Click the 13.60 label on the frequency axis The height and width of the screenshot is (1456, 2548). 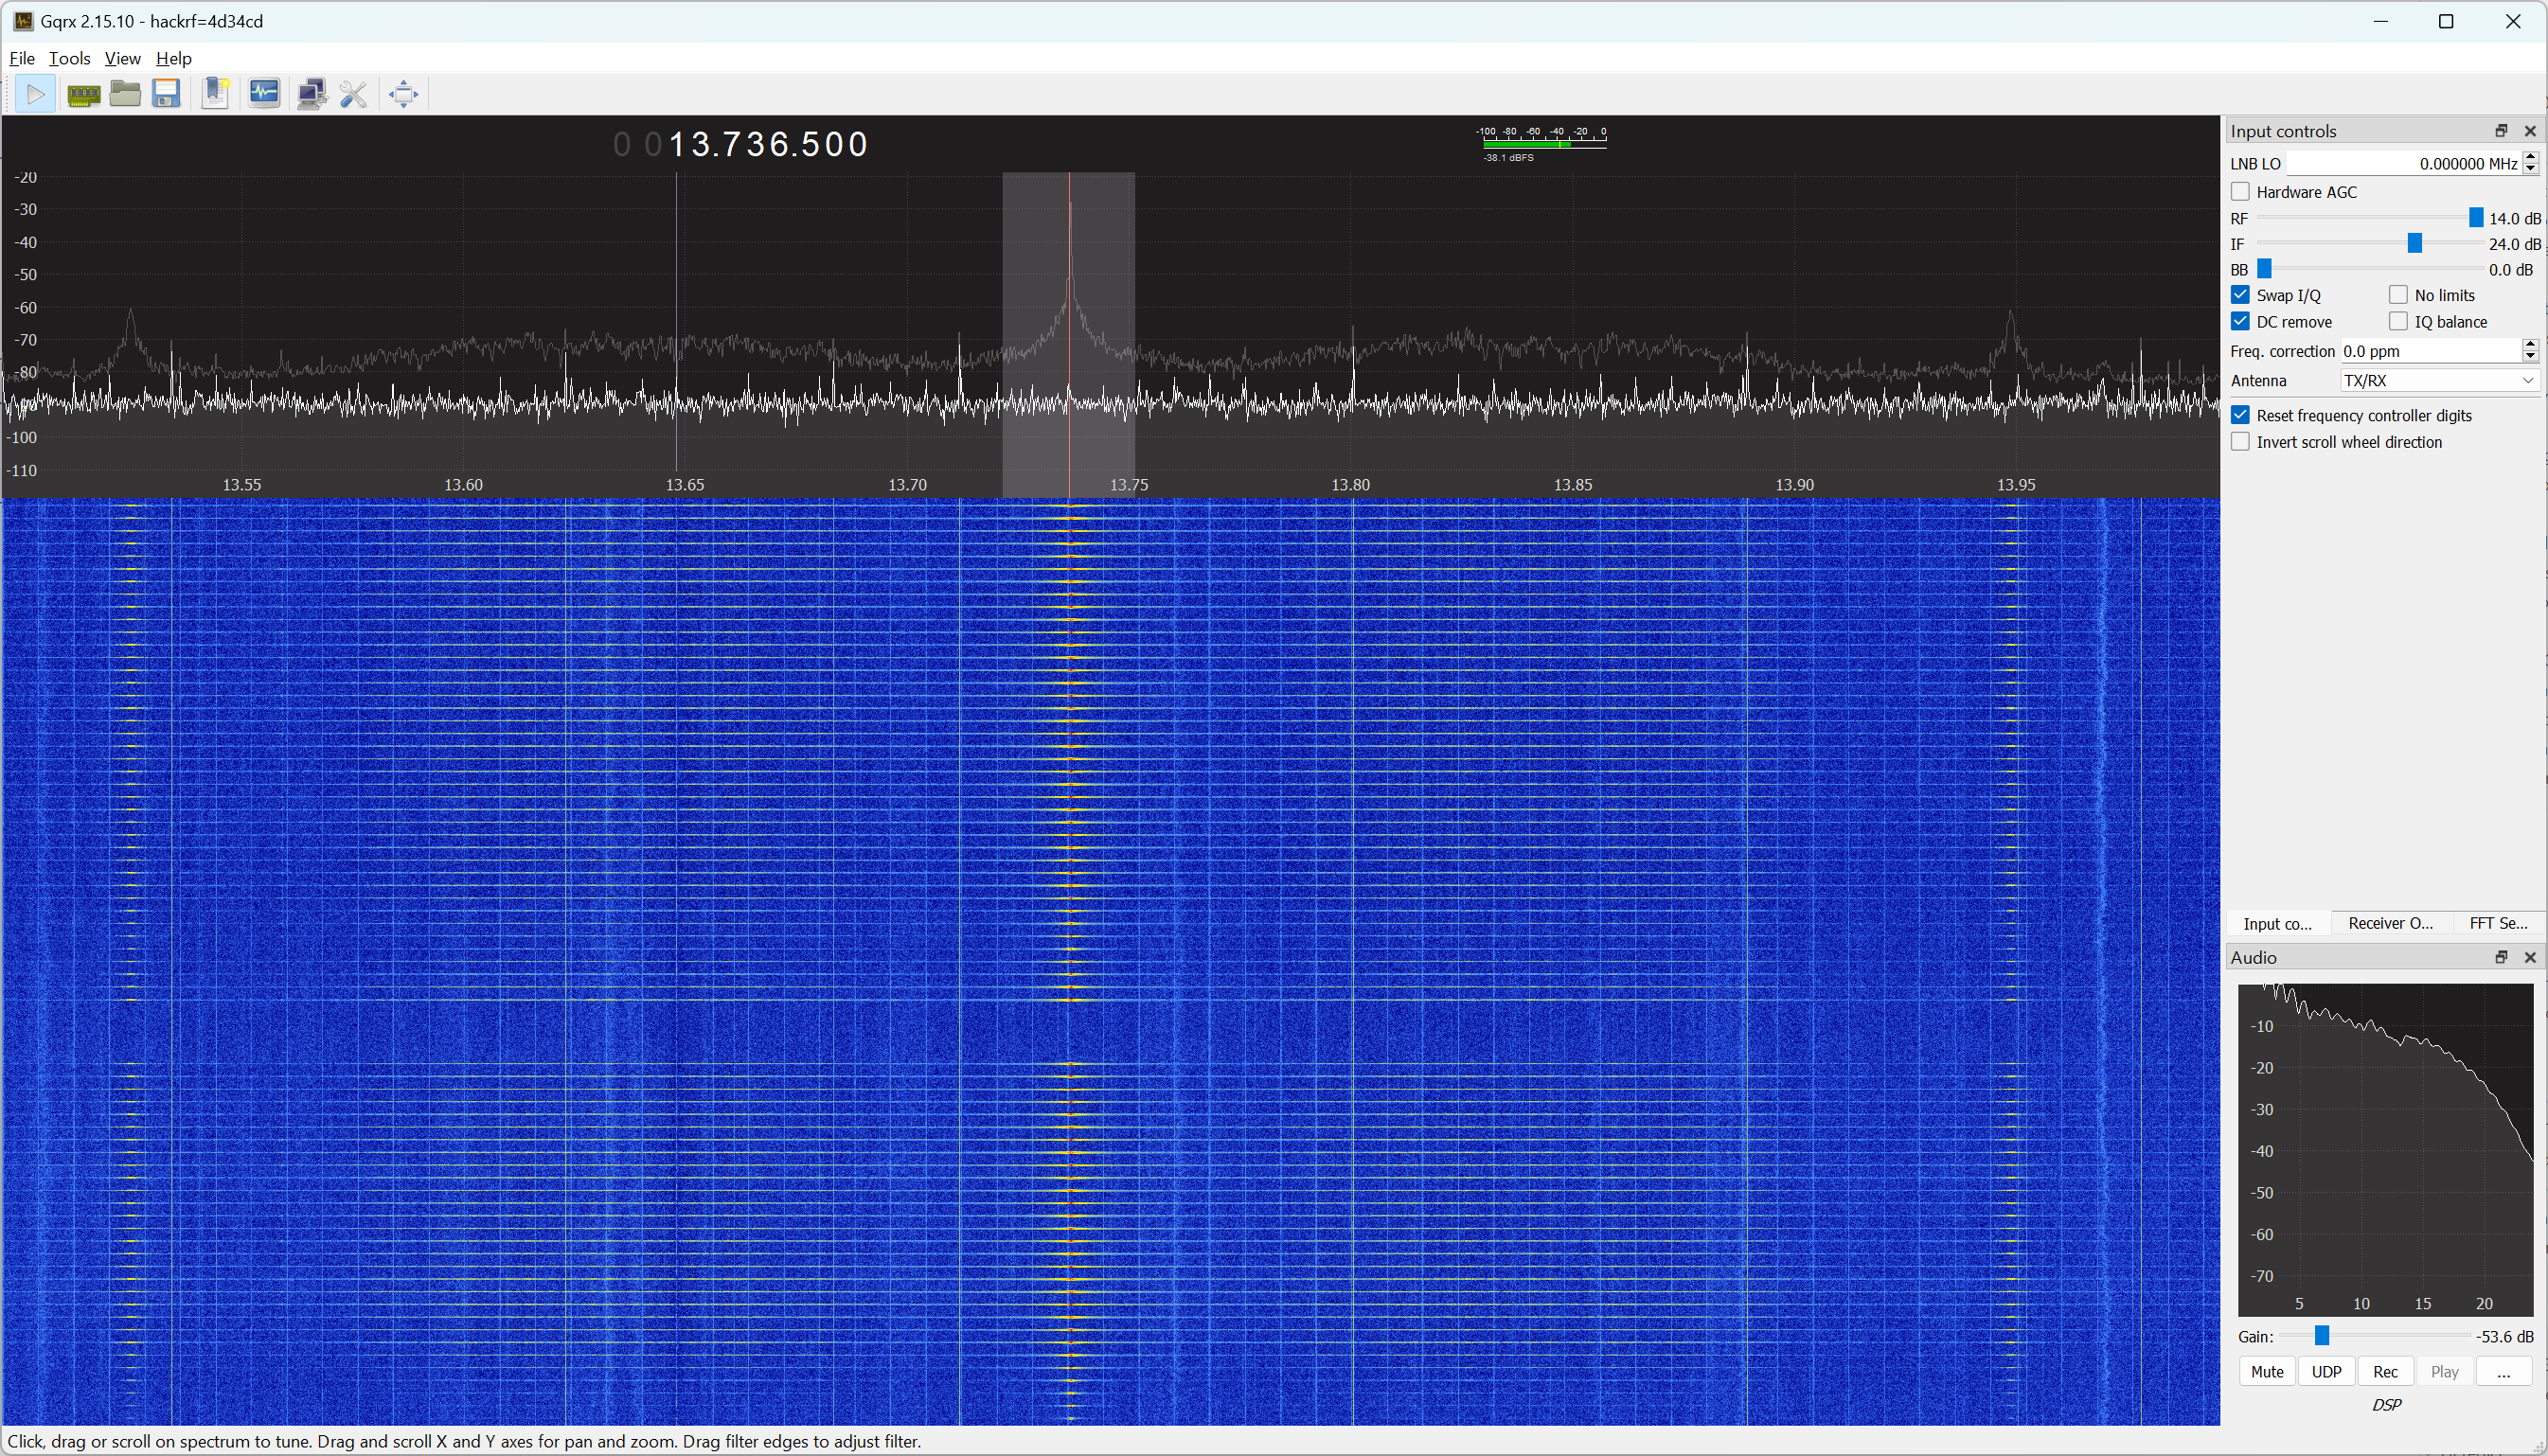click(463, 485)
